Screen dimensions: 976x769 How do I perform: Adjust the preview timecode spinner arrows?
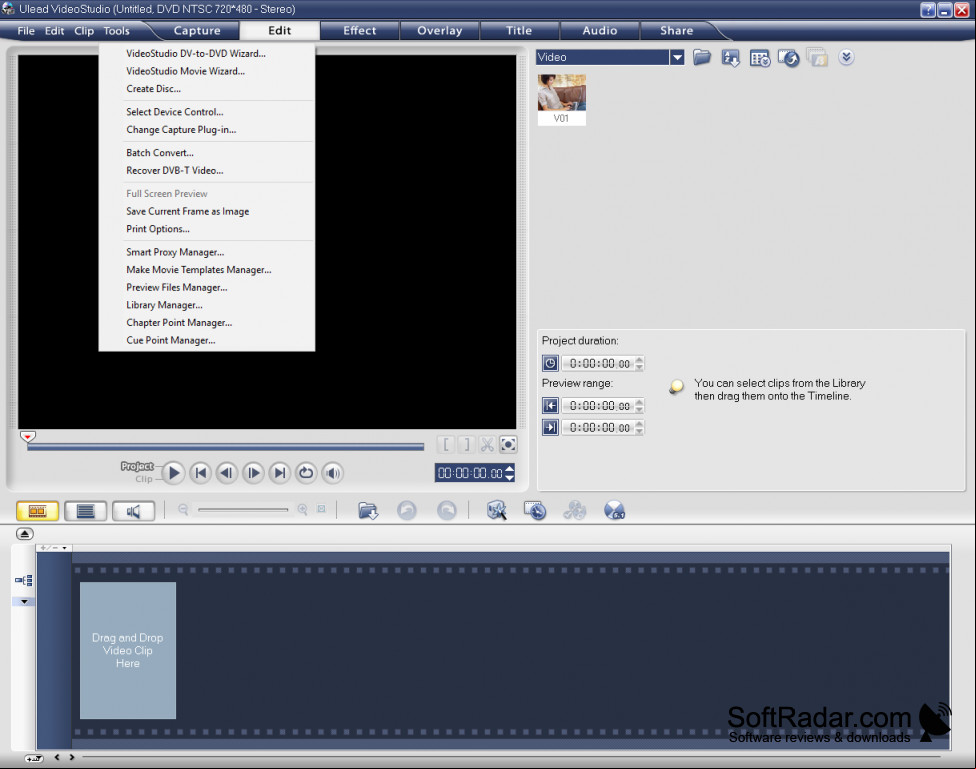[510, 473]
